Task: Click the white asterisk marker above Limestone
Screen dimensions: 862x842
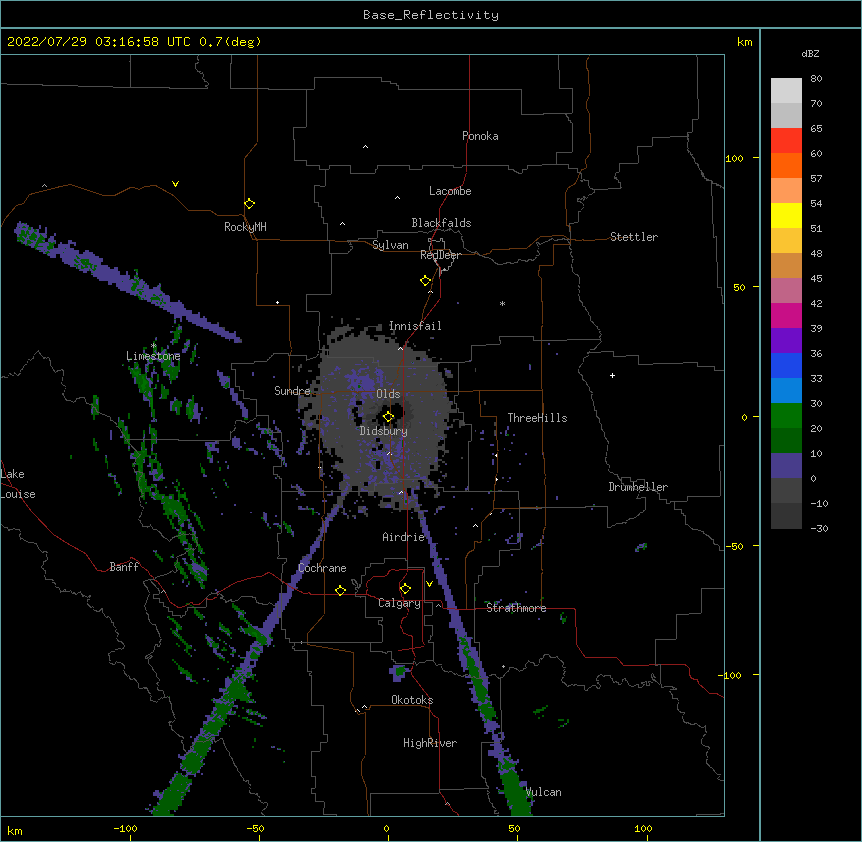Action: 154,346
